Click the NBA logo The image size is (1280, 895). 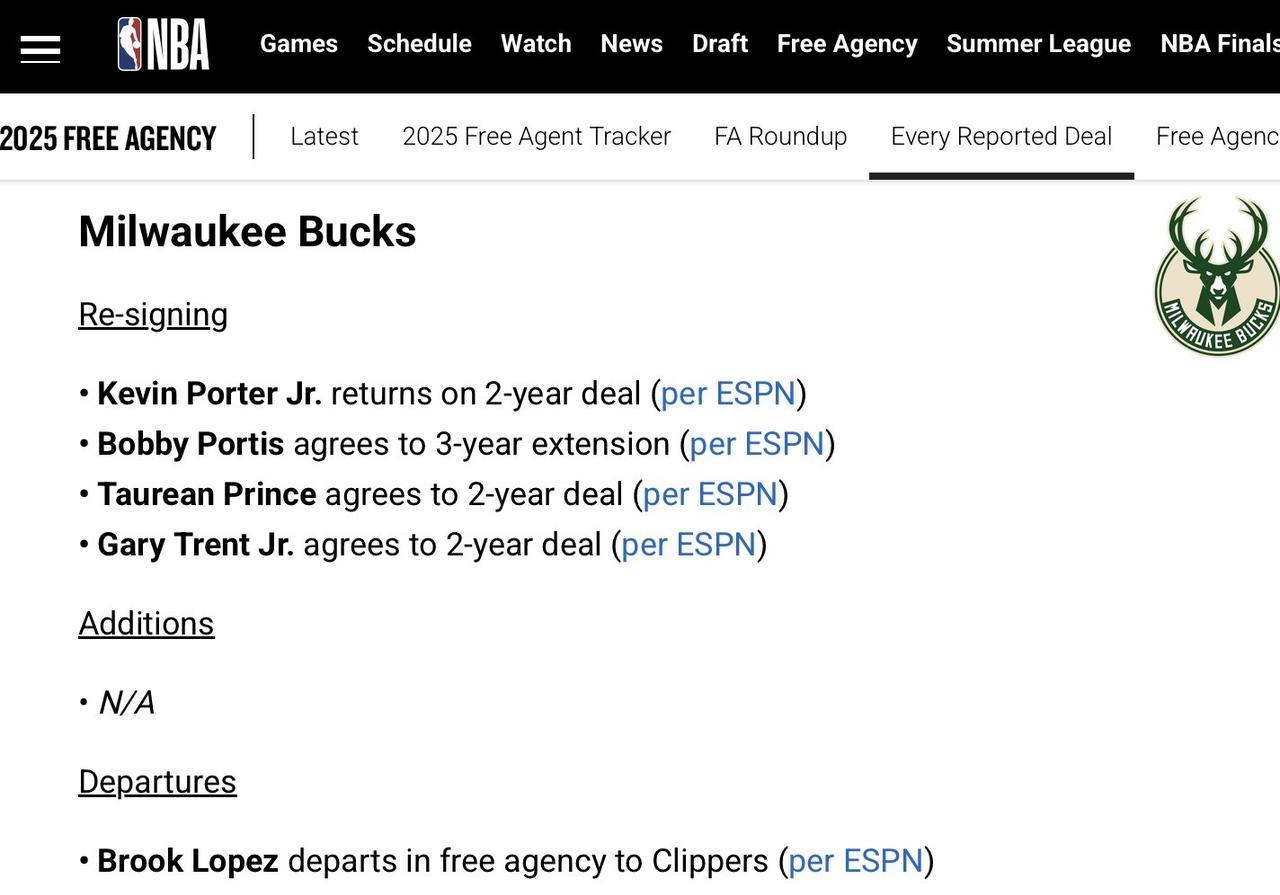163,44
